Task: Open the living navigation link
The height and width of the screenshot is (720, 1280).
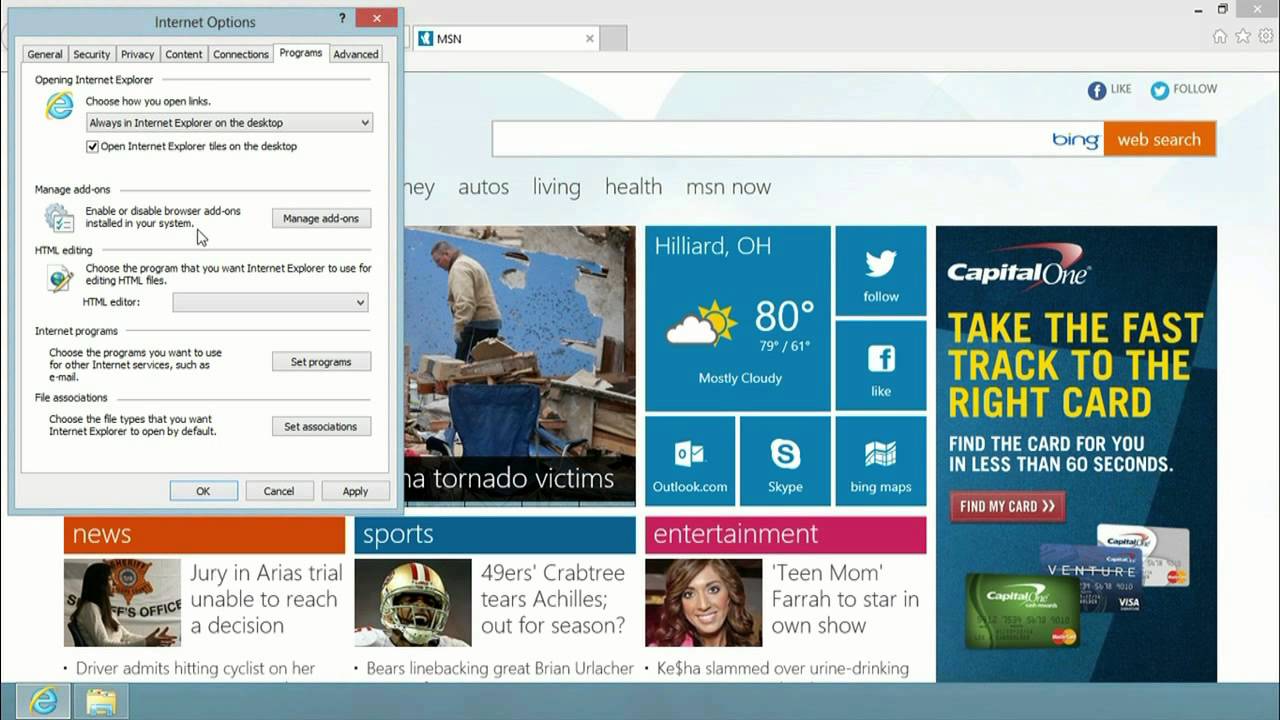Action: [557, 187]
